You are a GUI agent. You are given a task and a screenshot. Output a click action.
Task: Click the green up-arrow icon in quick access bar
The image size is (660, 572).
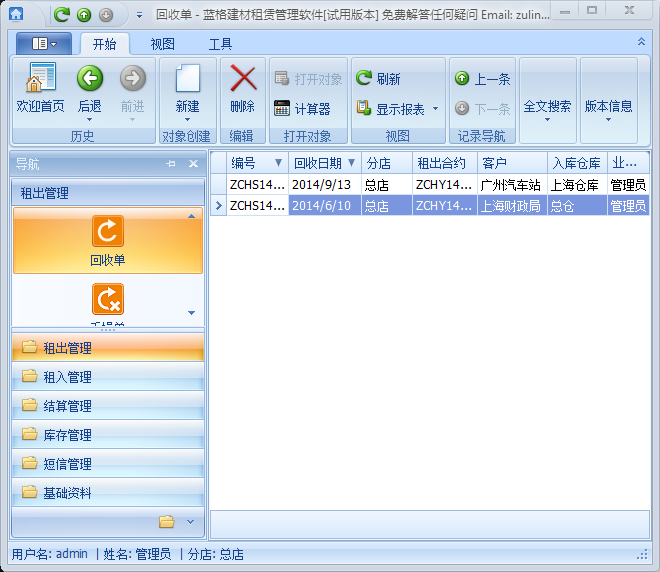pos(84,15)
